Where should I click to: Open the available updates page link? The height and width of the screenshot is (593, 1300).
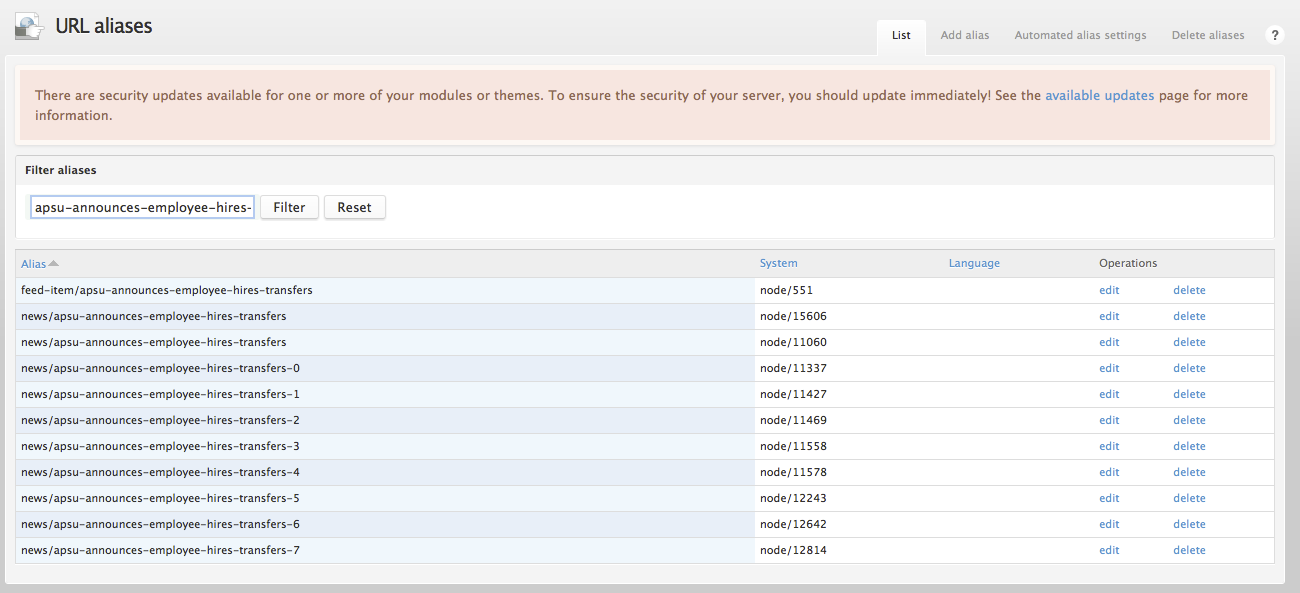[1097, 94]
